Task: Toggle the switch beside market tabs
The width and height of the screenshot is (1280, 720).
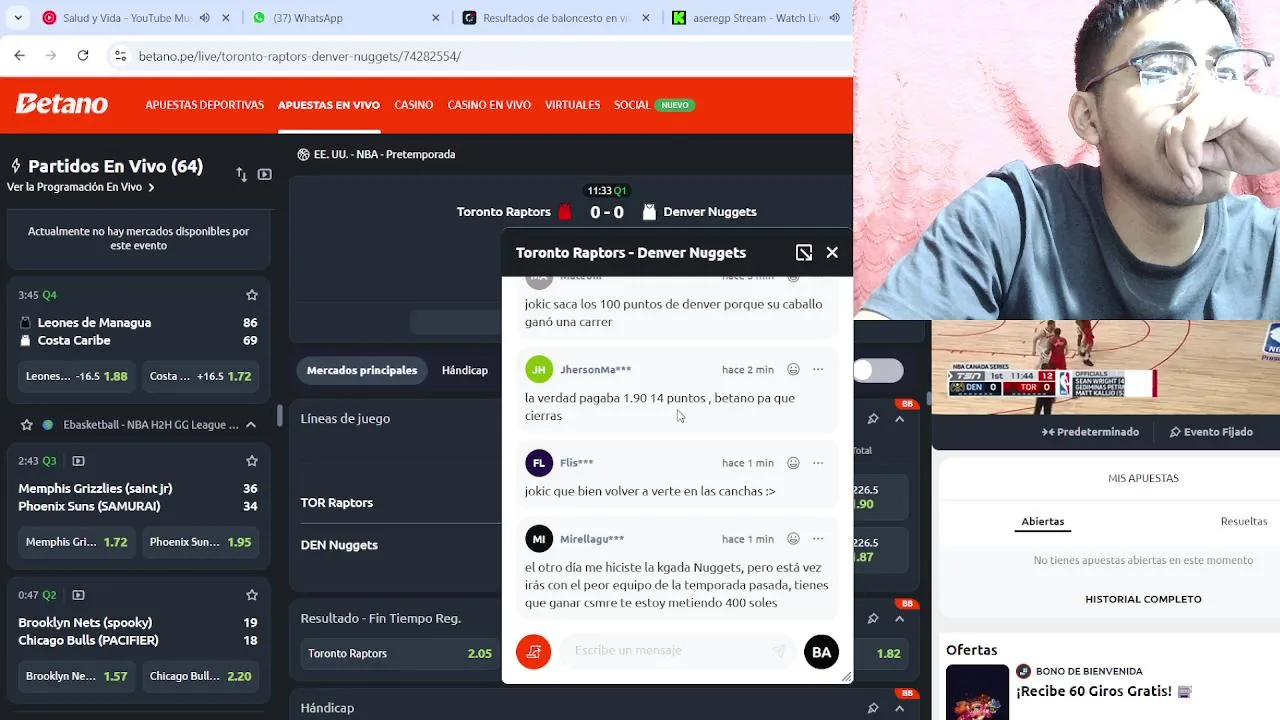Action: 878,370
